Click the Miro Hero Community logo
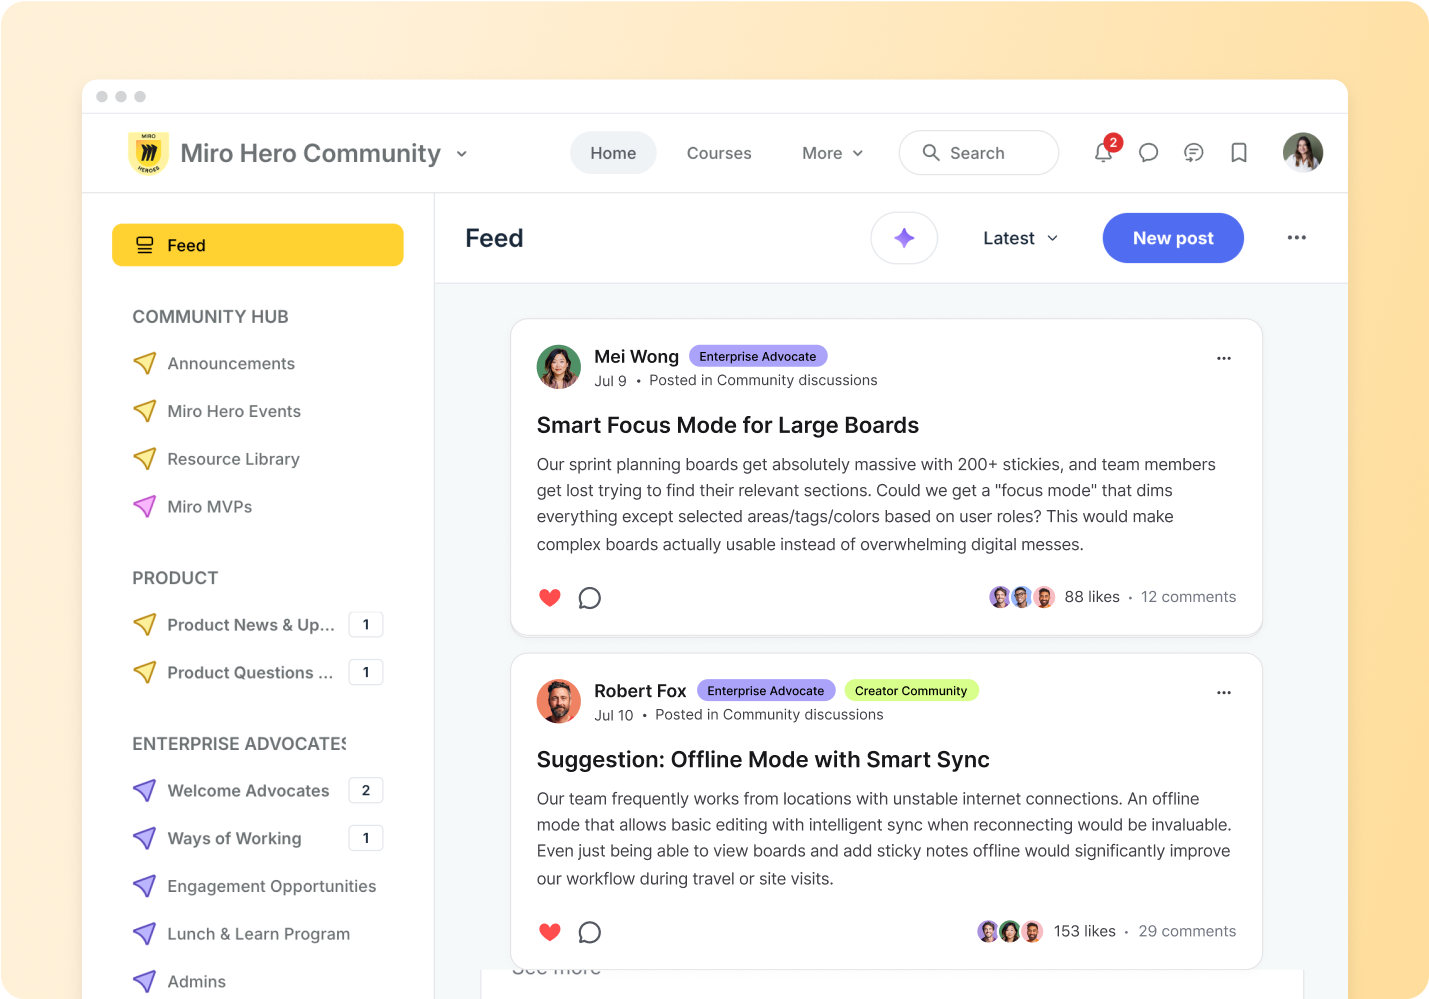 [x=148, y=153]
